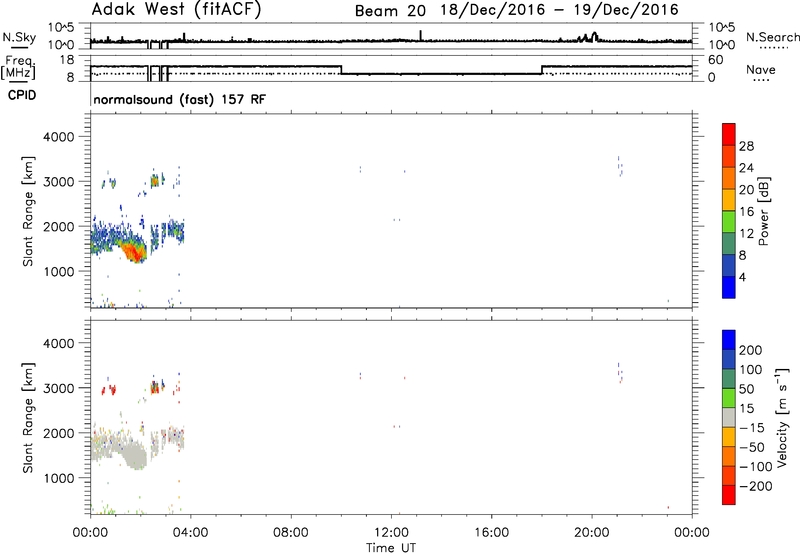Pick the green Power segment between 12 and 16
The width and height of the screenshot is (800, 554).
(x=729, y=222)
